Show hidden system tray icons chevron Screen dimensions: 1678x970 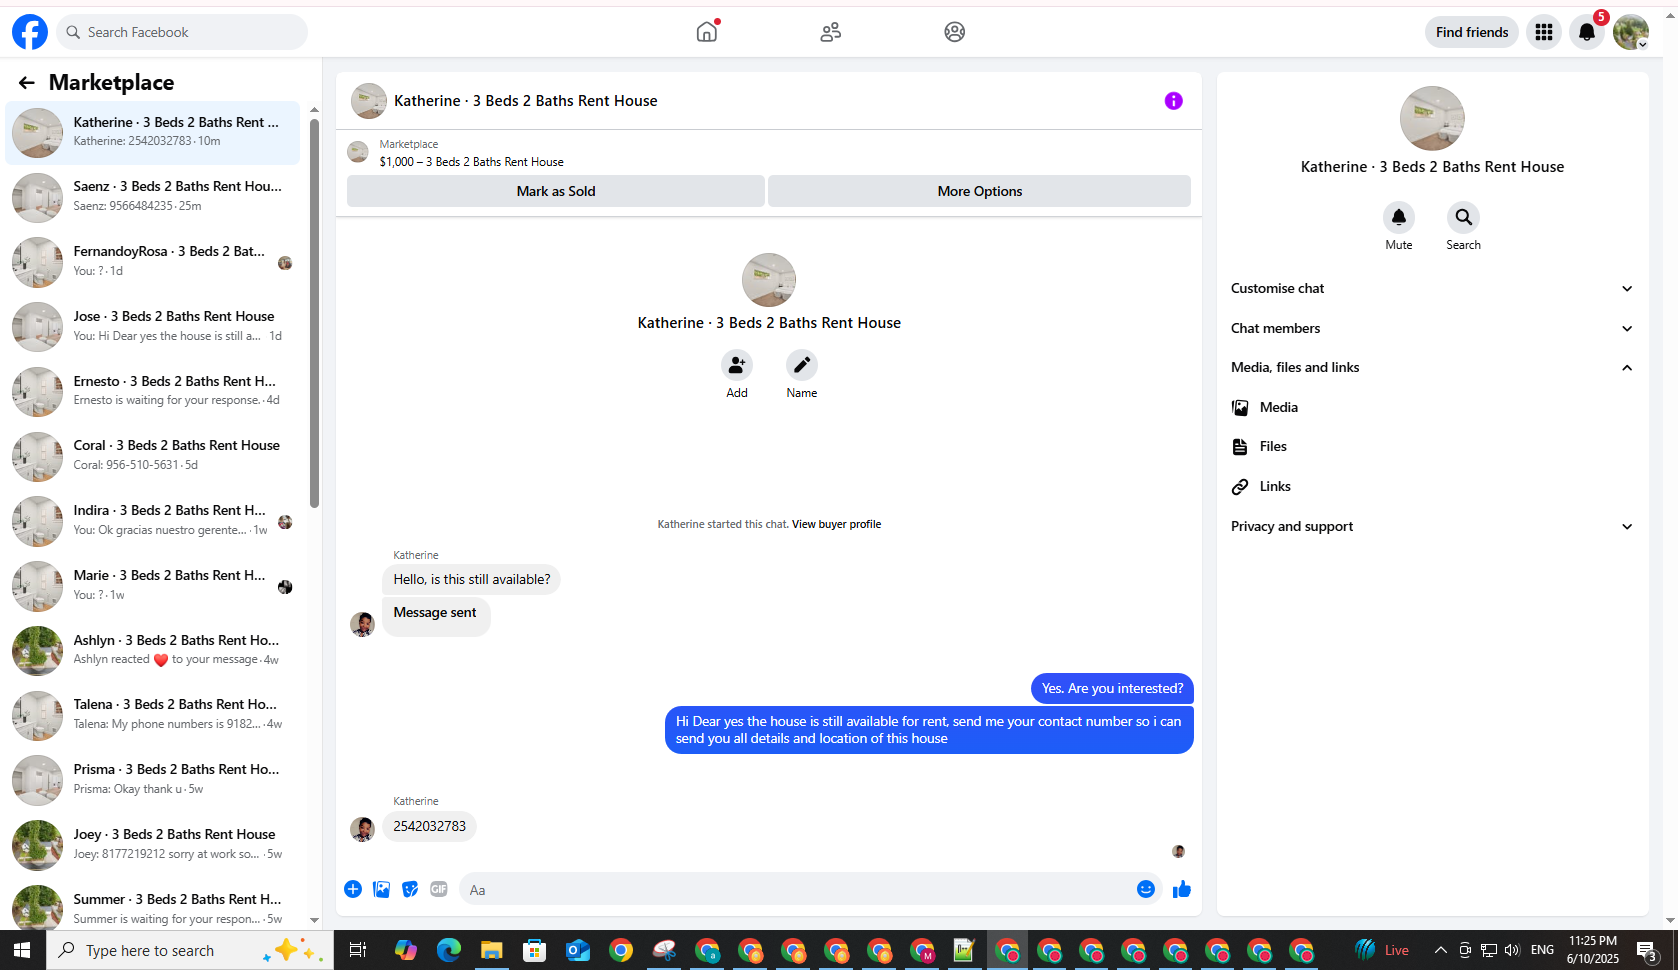pos(1440,950)
